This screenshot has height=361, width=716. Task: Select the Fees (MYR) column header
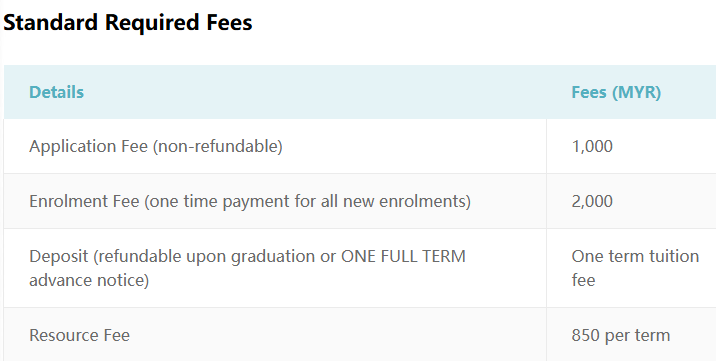[616, 92]
